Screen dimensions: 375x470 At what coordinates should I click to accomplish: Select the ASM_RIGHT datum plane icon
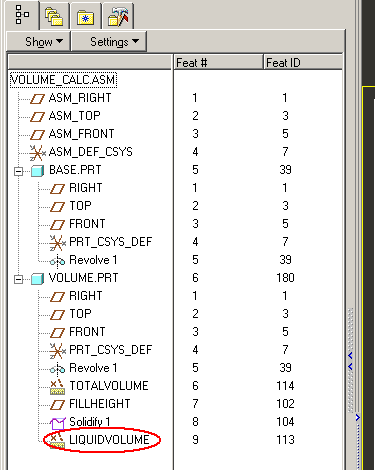(x=37, y=99)
